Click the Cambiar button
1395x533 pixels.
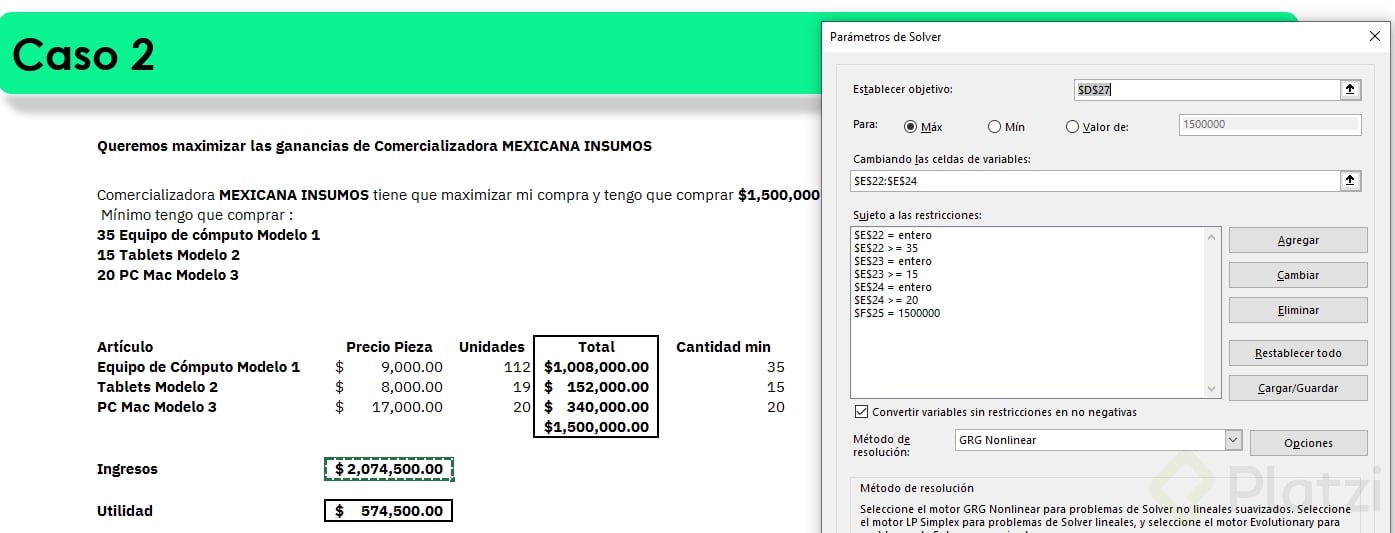click(x=1298, y=275)
